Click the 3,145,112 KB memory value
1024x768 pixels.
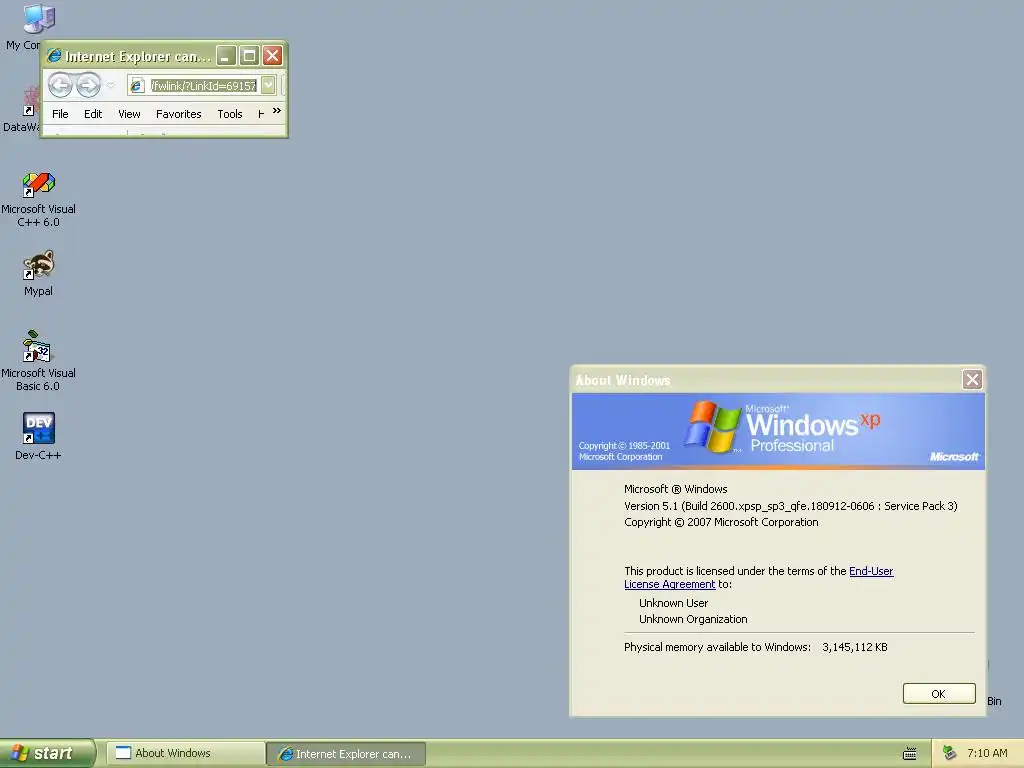(854, 647)
